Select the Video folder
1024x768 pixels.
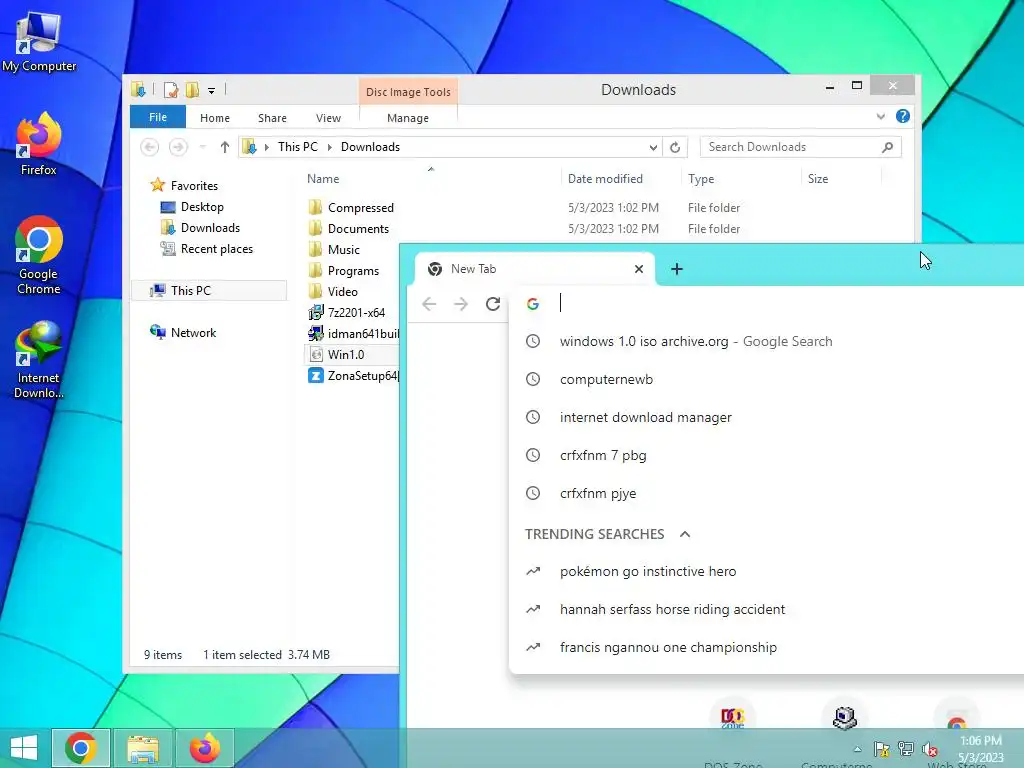(342, 291)
